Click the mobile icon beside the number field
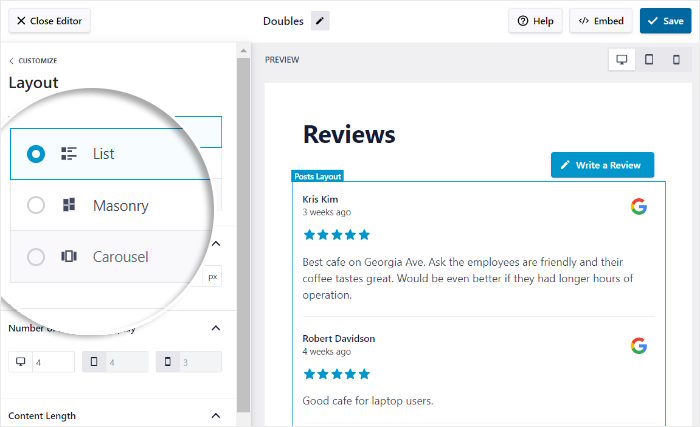 pyautogui.click(x=168, y=362)
